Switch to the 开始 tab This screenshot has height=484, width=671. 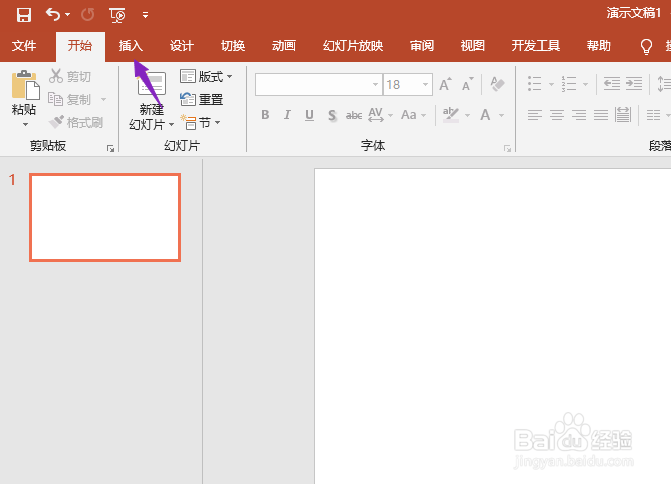click(80, 46)
